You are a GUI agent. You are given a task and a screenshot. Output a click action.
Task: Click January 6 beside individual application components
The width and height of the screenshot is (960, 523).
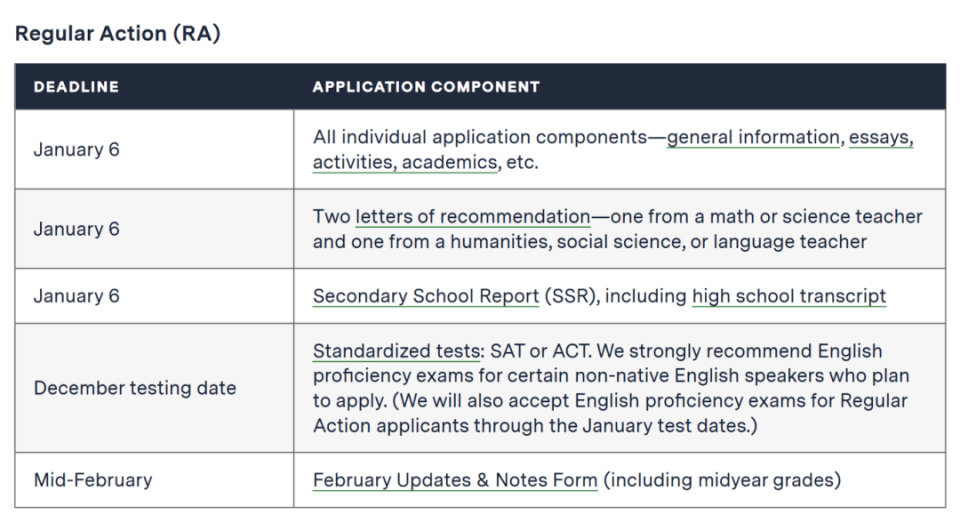76,150
